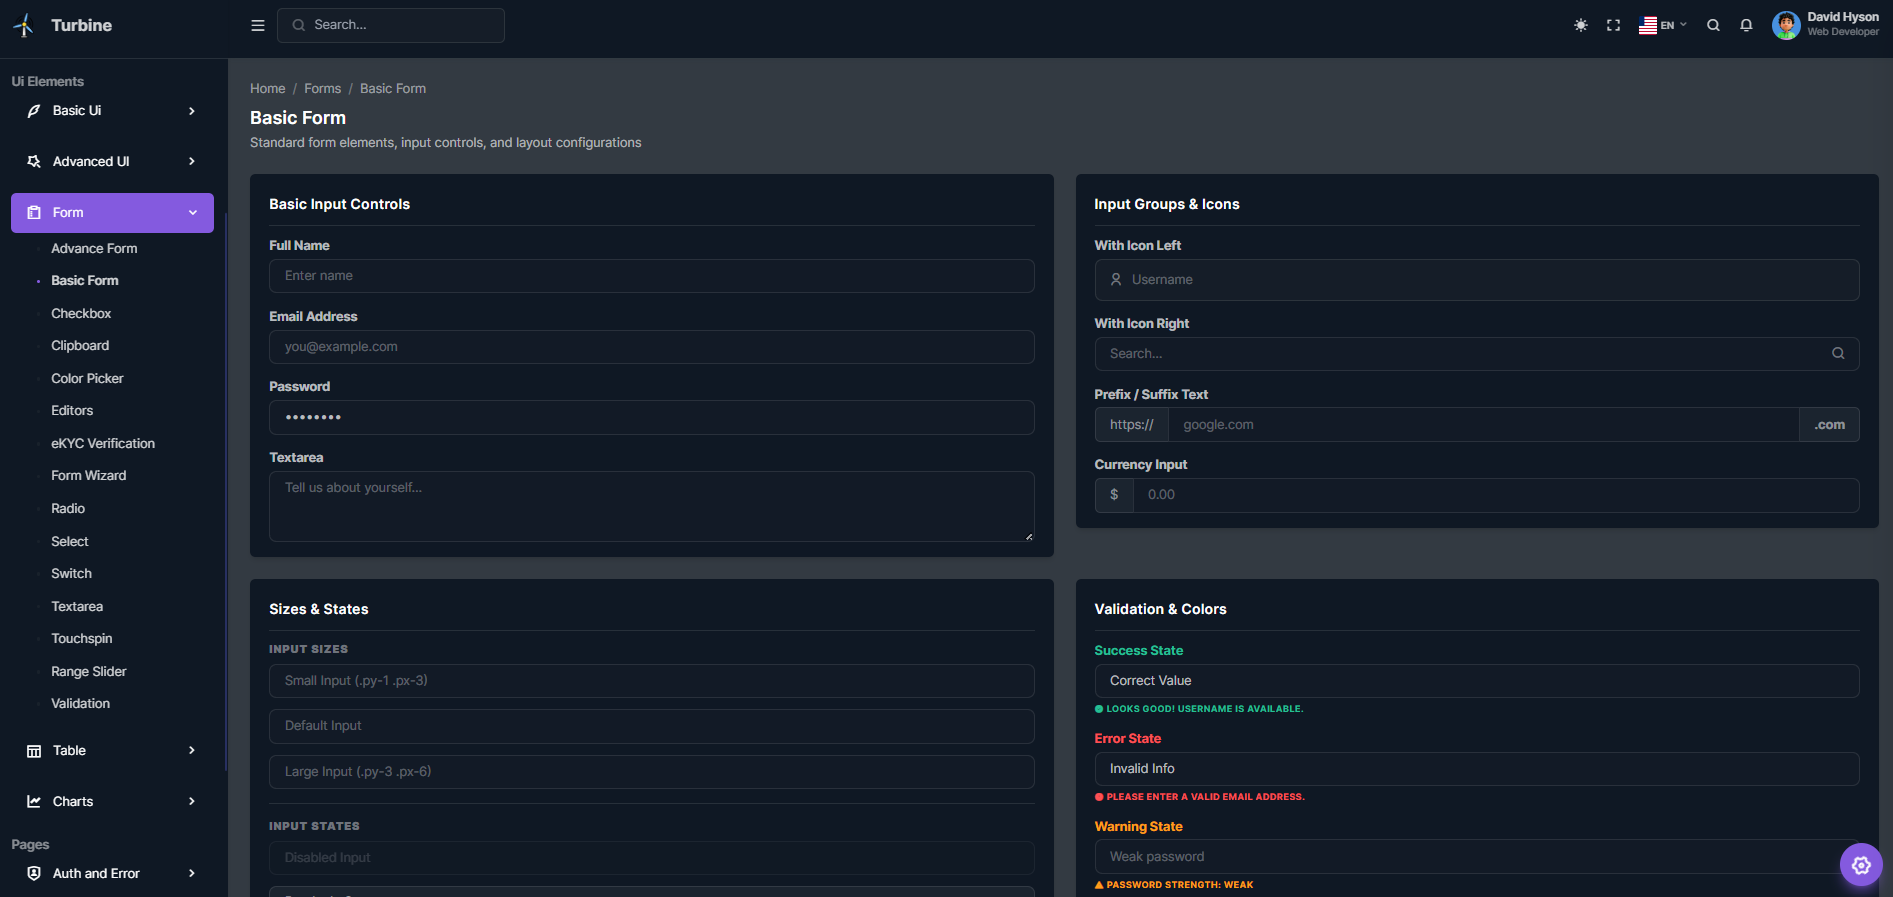
Task: Click Home breadcrumb link
Action: [x=267, y=89]
